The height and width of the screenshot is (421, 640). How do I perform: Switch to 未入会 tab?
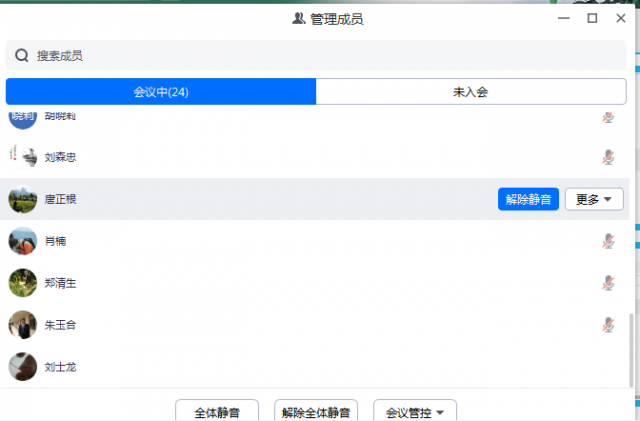tap(471, 92)
